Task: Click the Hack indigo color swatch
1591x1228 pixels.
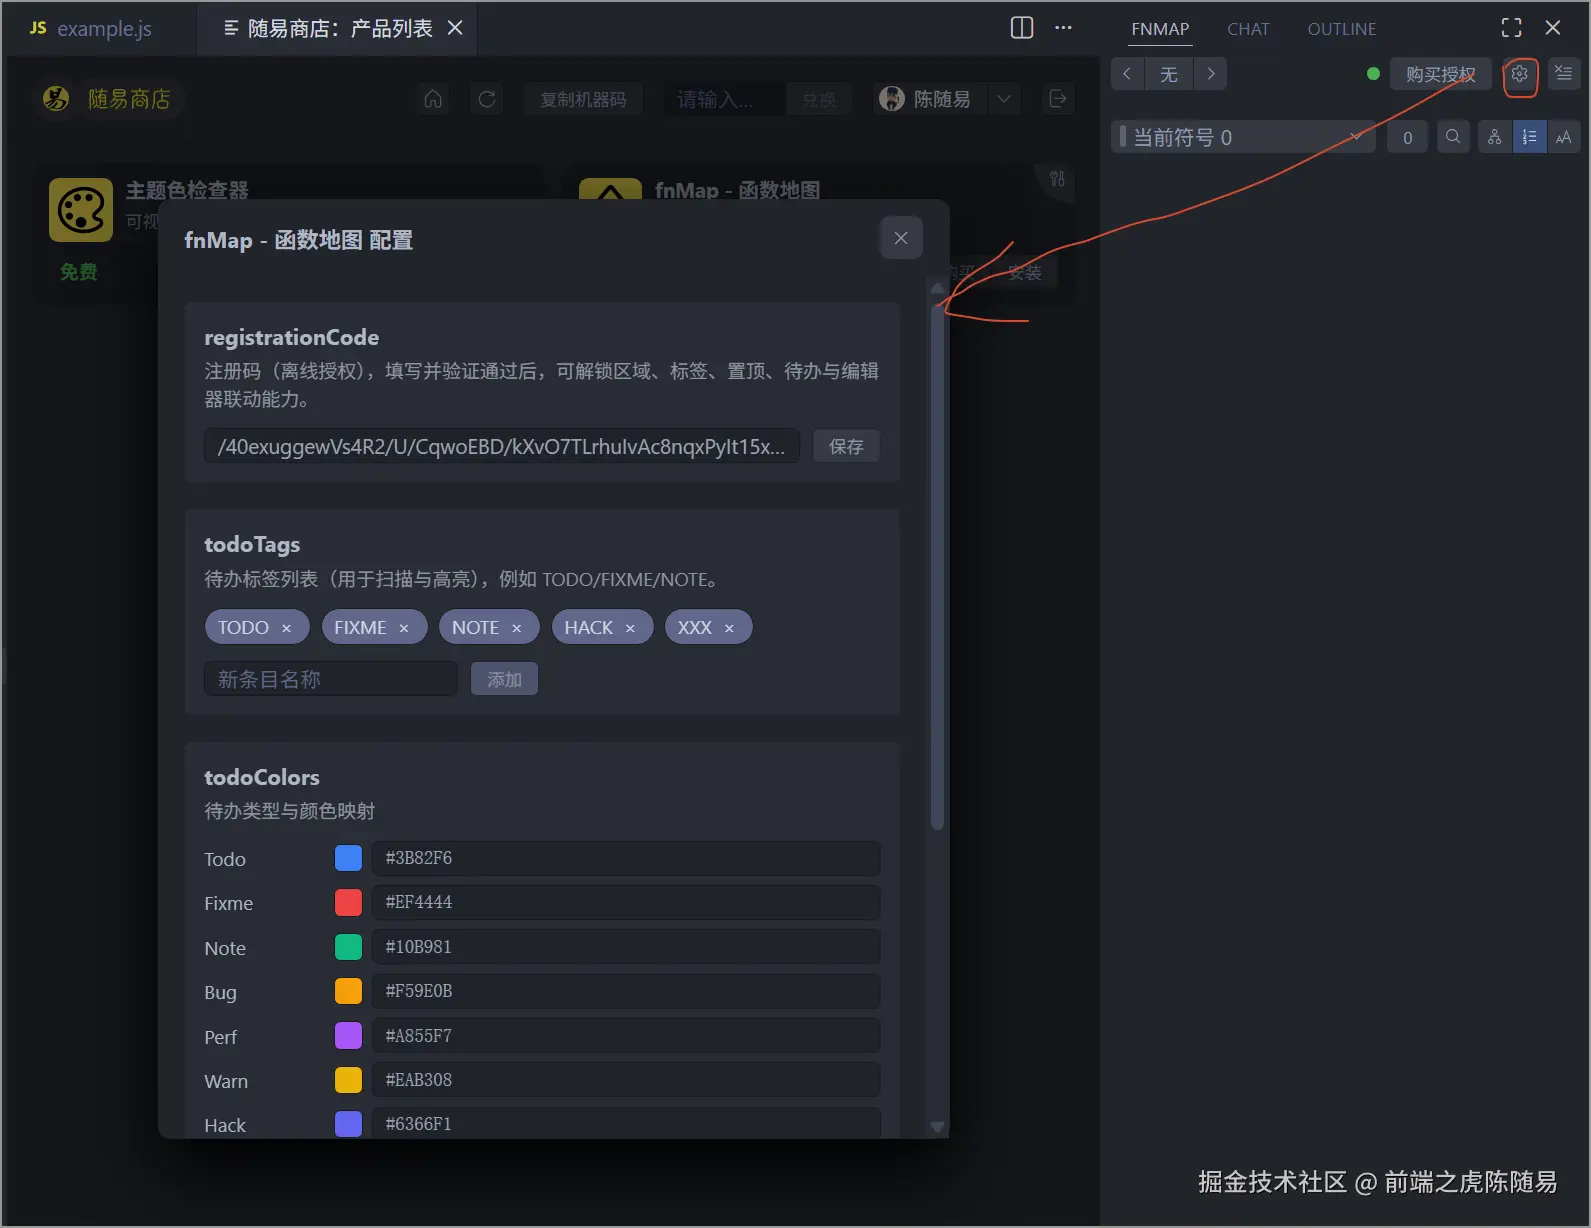Action: coord(348,1124)
